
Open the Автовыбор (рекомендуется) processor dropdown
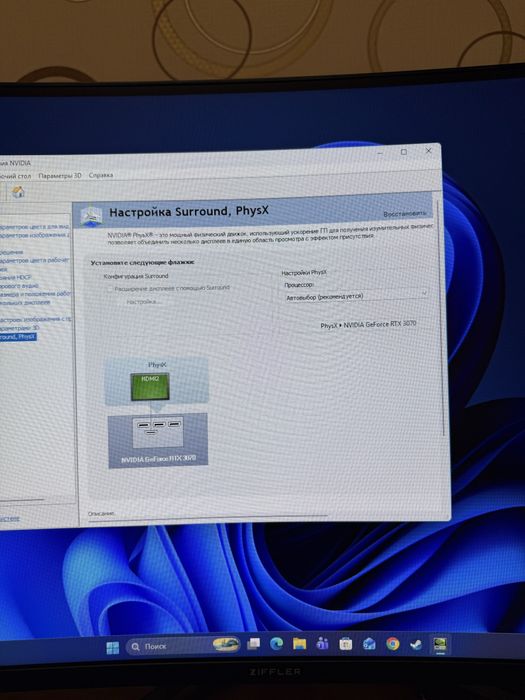[356, 296]
